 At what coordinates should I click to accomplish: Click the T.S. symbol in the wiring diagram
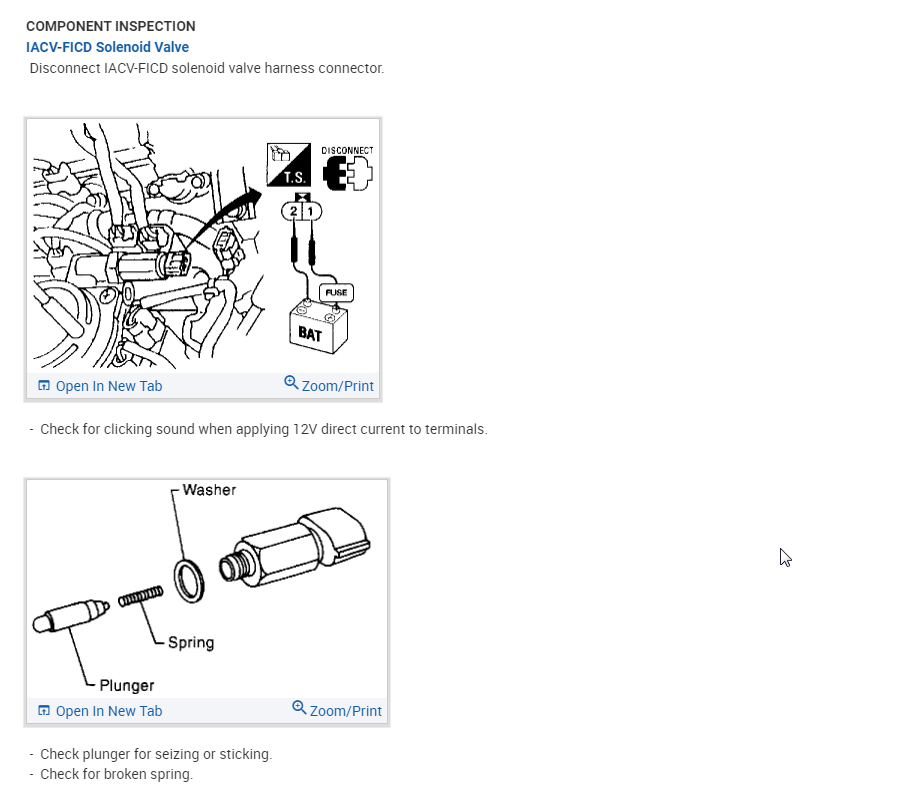[289, 165]
